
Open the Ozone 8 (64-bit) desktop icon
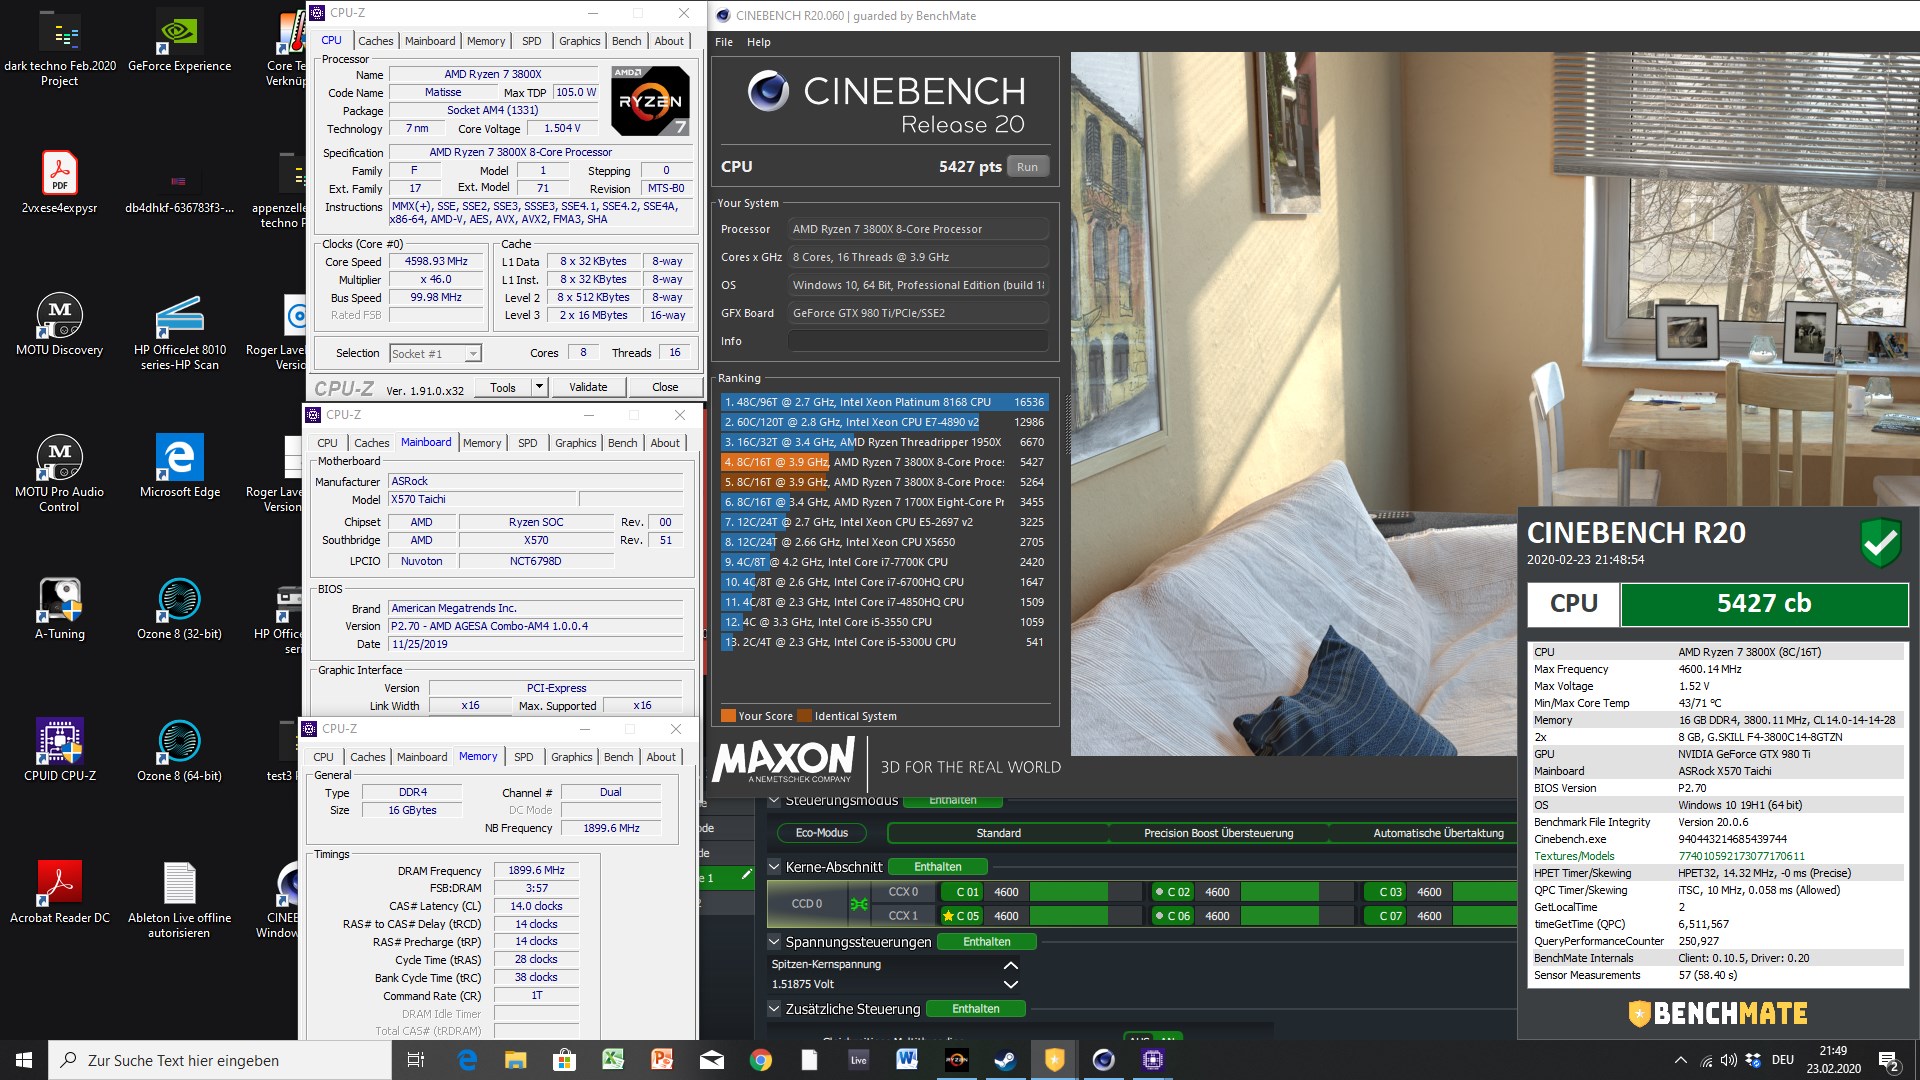click(180, 751)
